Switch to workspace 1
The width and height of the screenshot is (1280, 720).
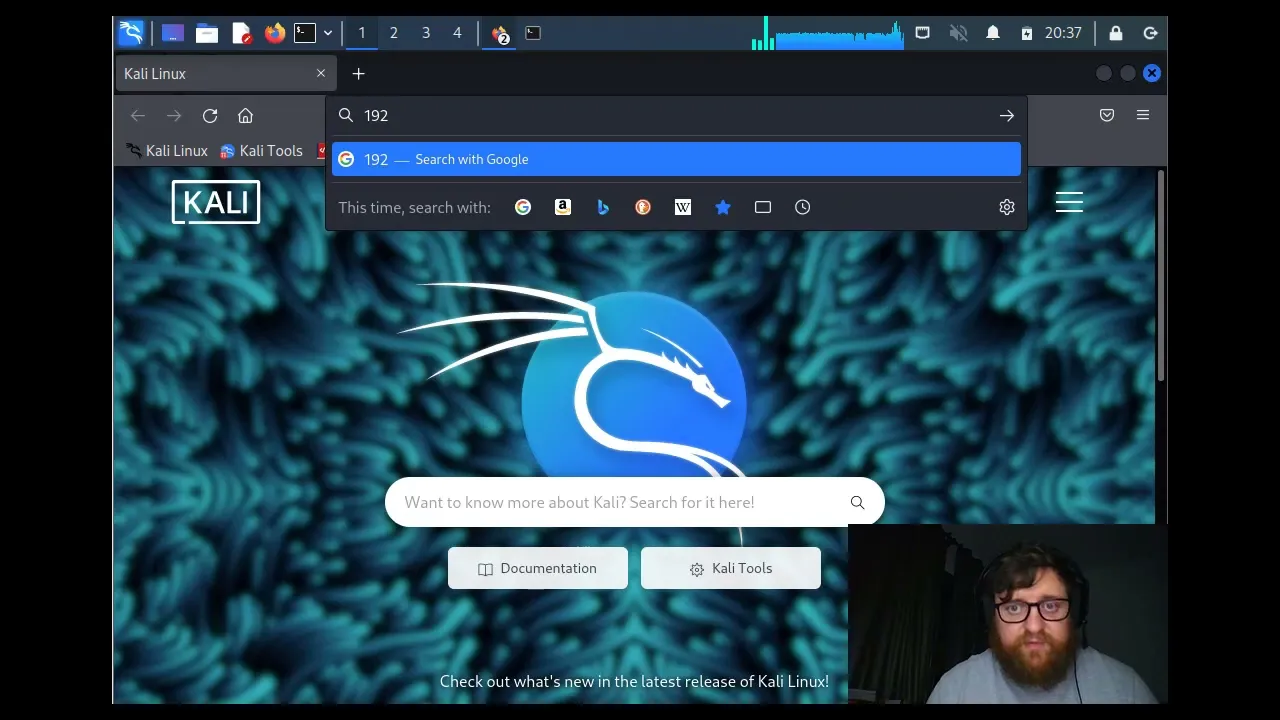pyautogui.click(x=362, y=33)
